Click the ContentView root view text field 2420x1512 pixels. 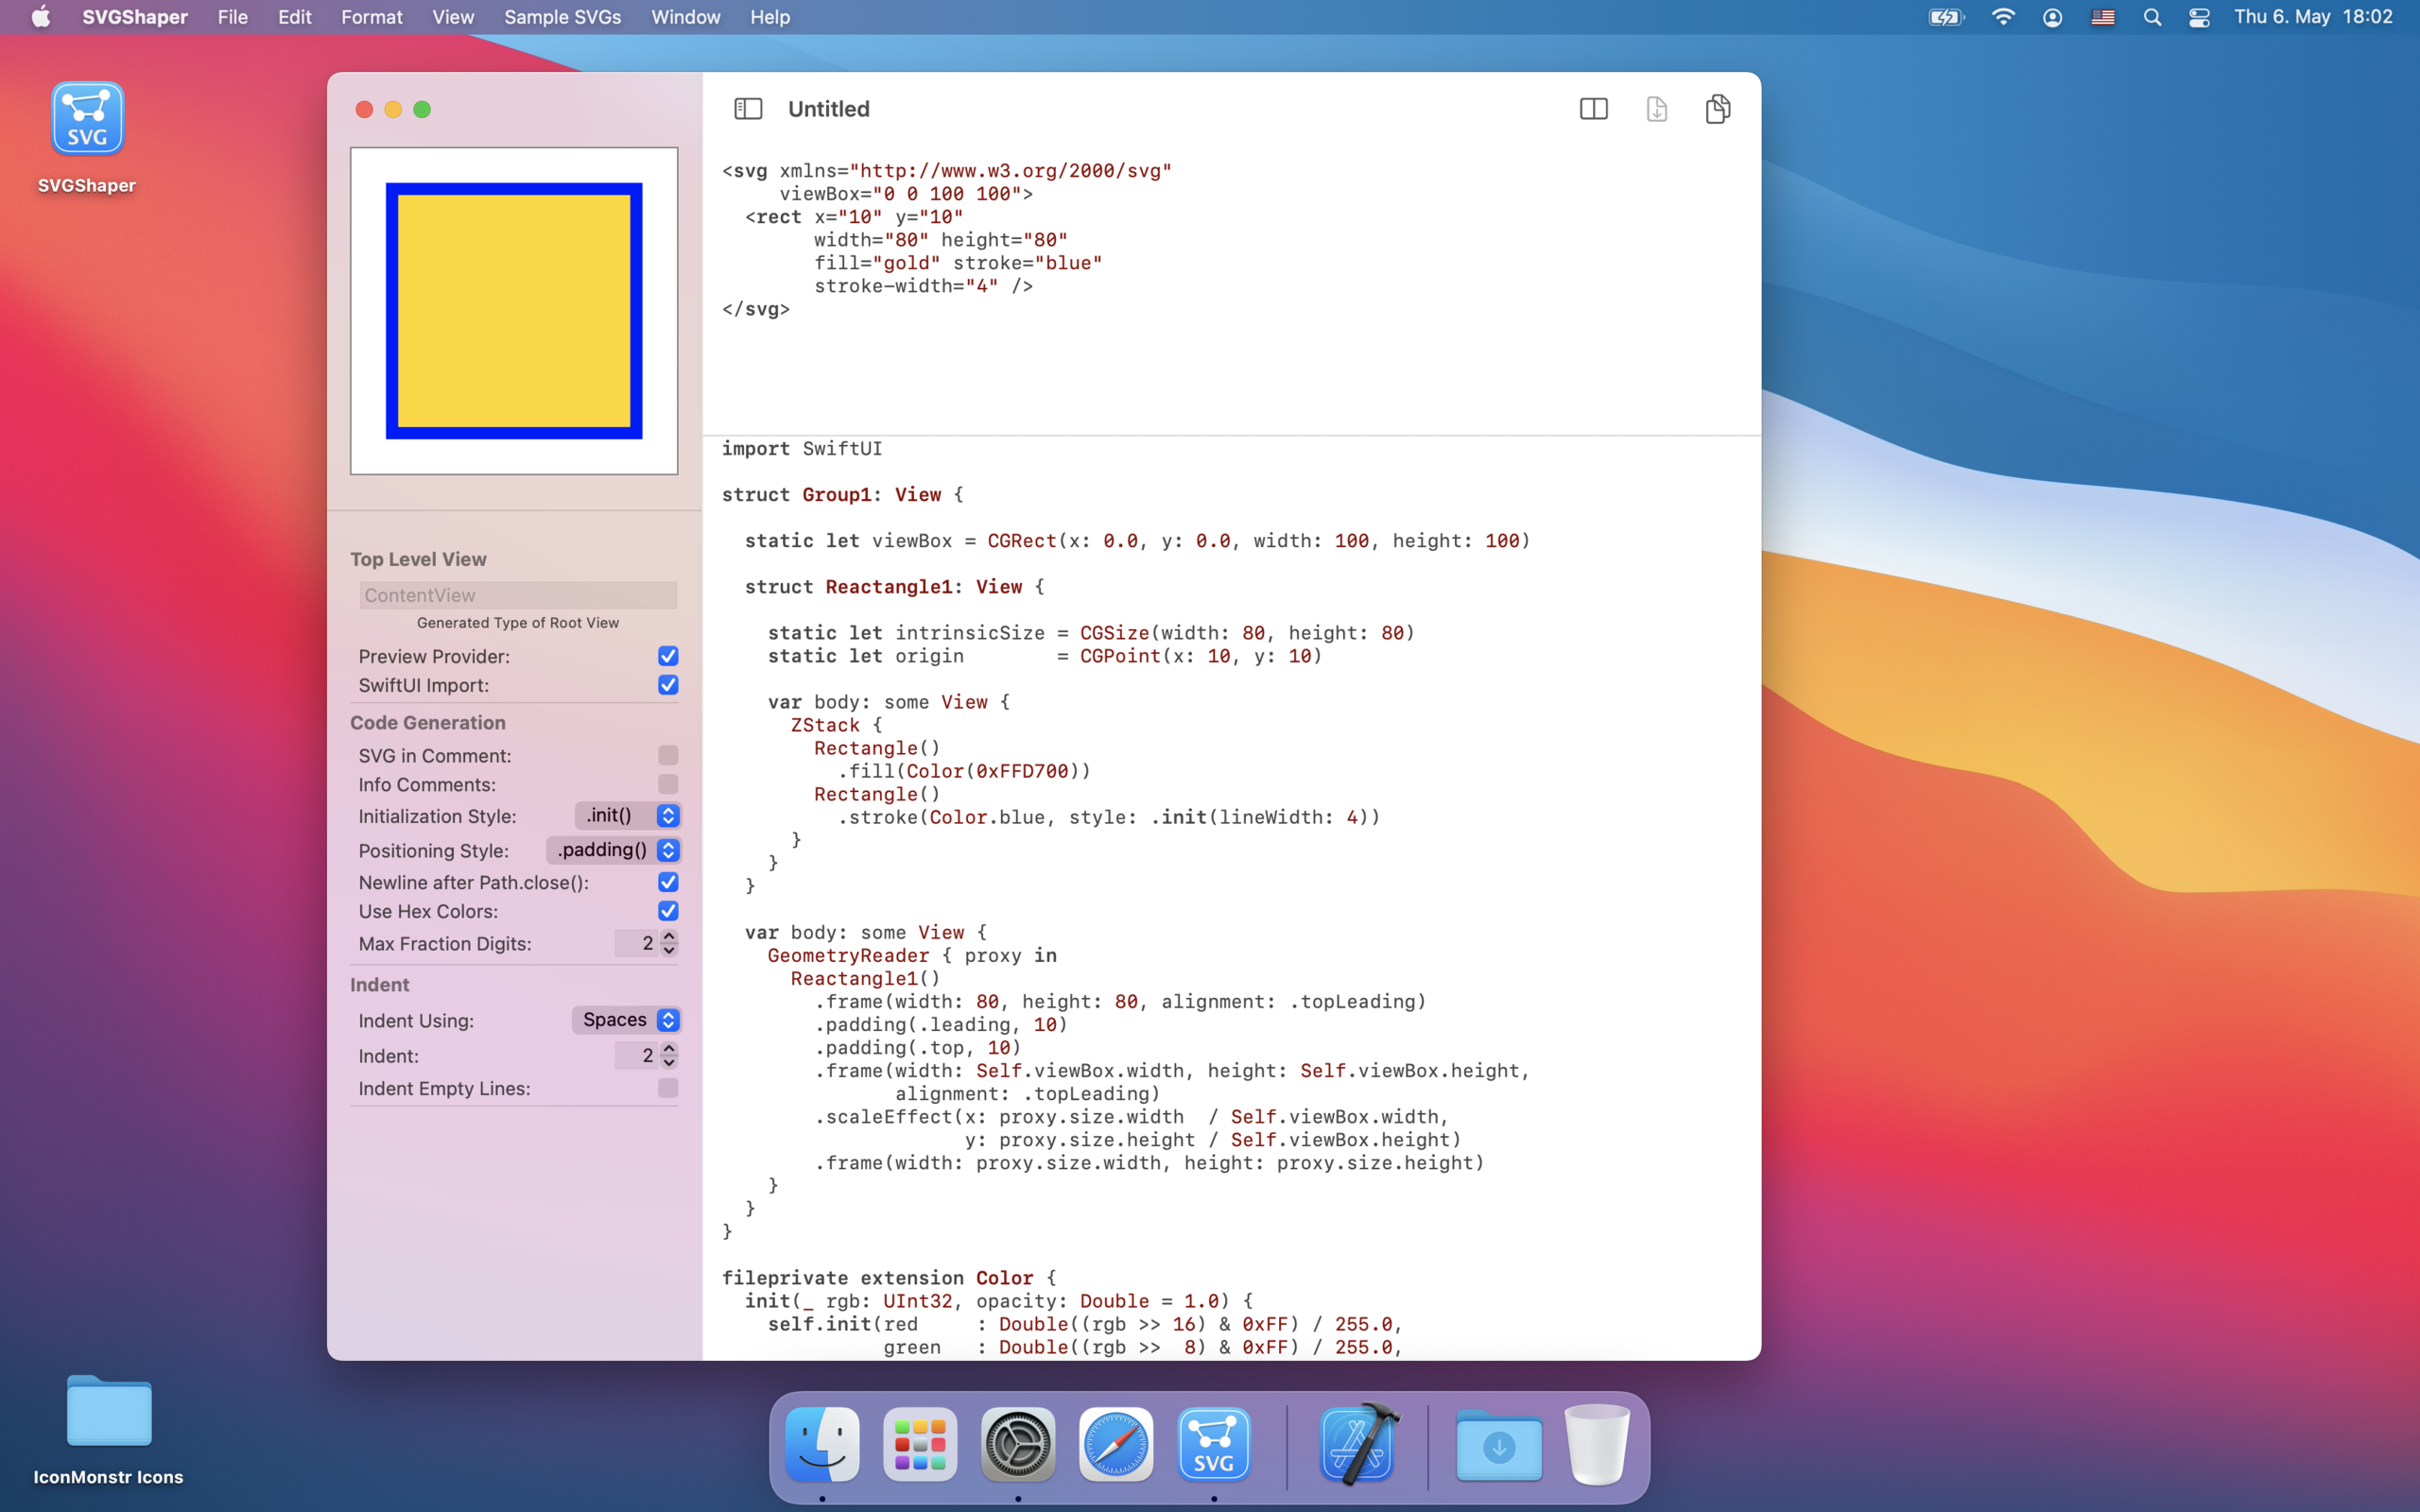pos(517,595)
